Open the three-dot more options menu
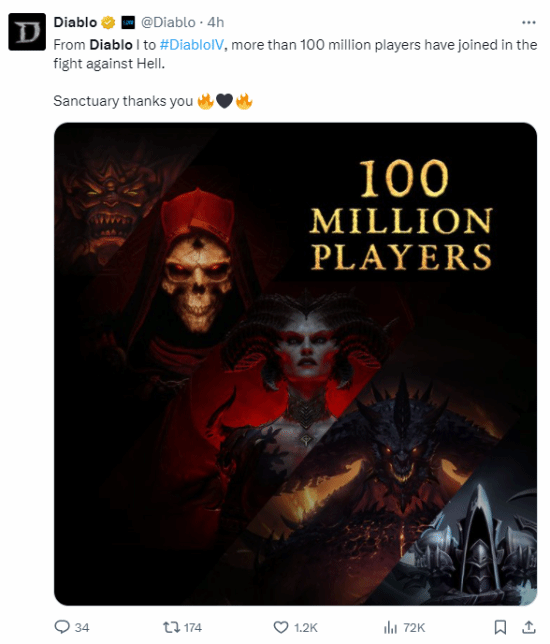The width and height of the screenshot is (550, 644). click(x=529, y=22)
